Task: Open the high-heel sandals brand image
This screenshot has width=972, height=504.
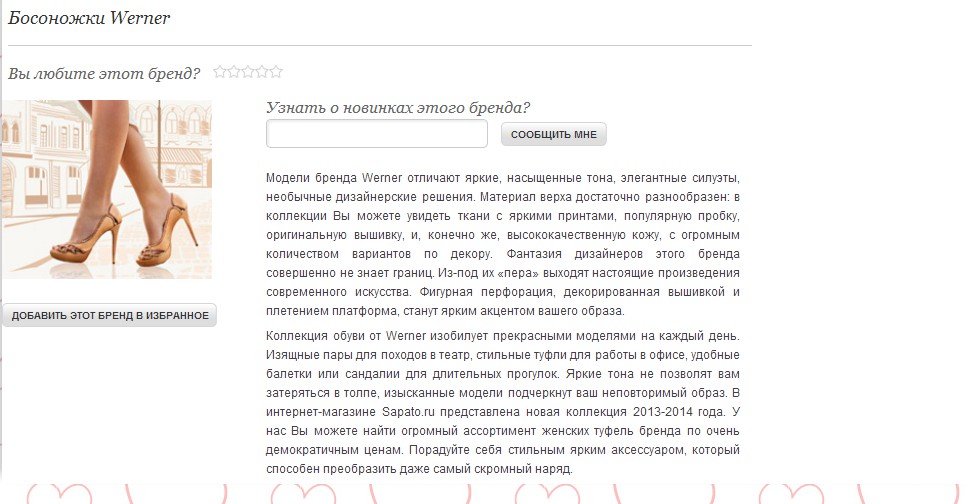Action: (x=106, y=189)
